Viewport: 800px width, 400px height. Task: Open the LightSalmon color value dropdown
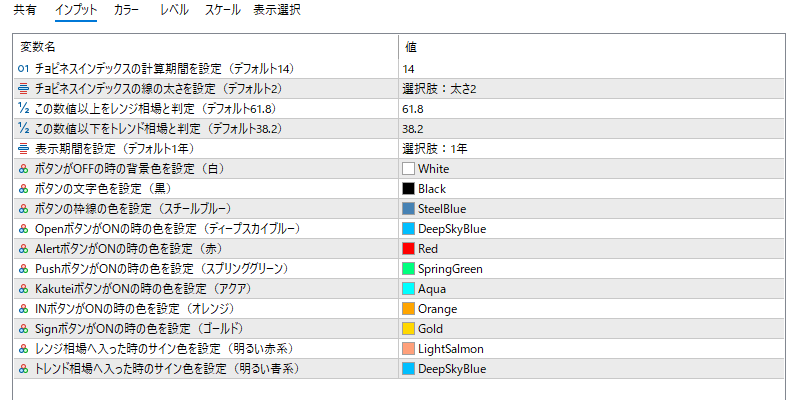pyautogui.click(x=591, y=349)
